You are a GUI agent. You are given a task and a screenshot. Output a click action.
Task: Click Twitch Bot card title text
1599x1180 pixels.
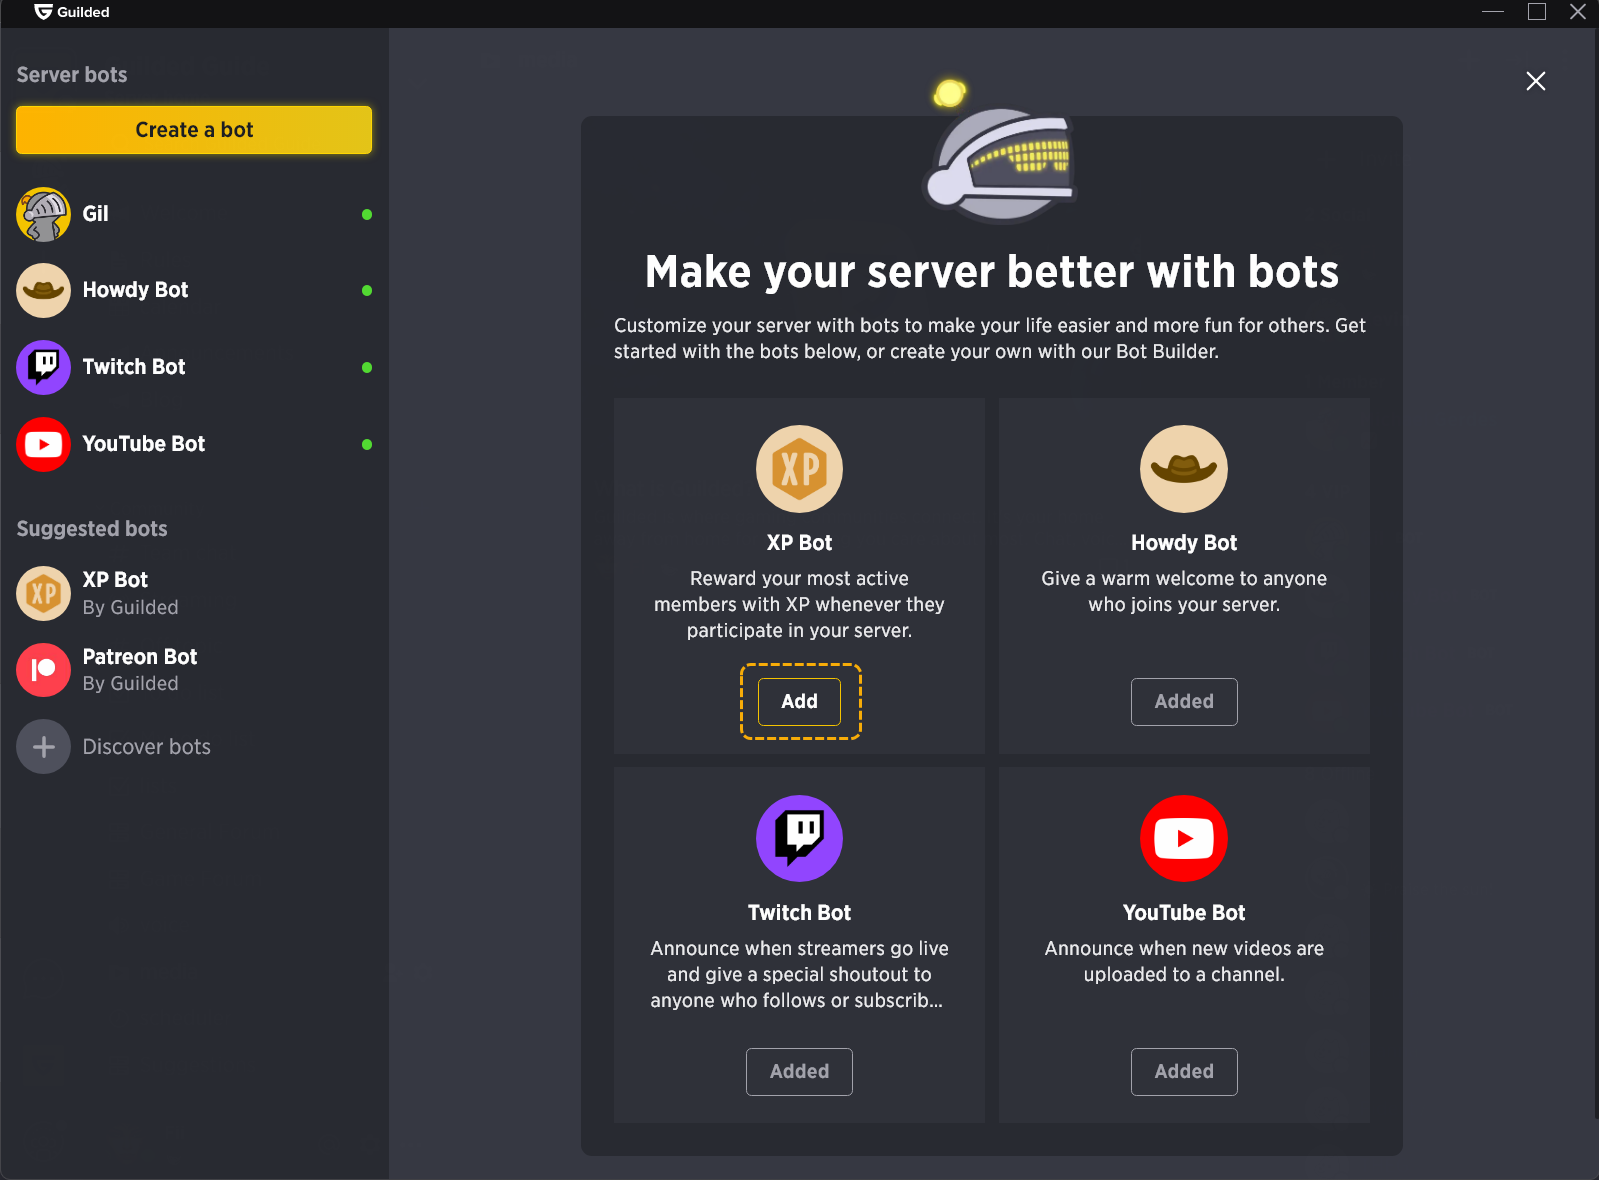pyautogui.click(x=799, y=913)
